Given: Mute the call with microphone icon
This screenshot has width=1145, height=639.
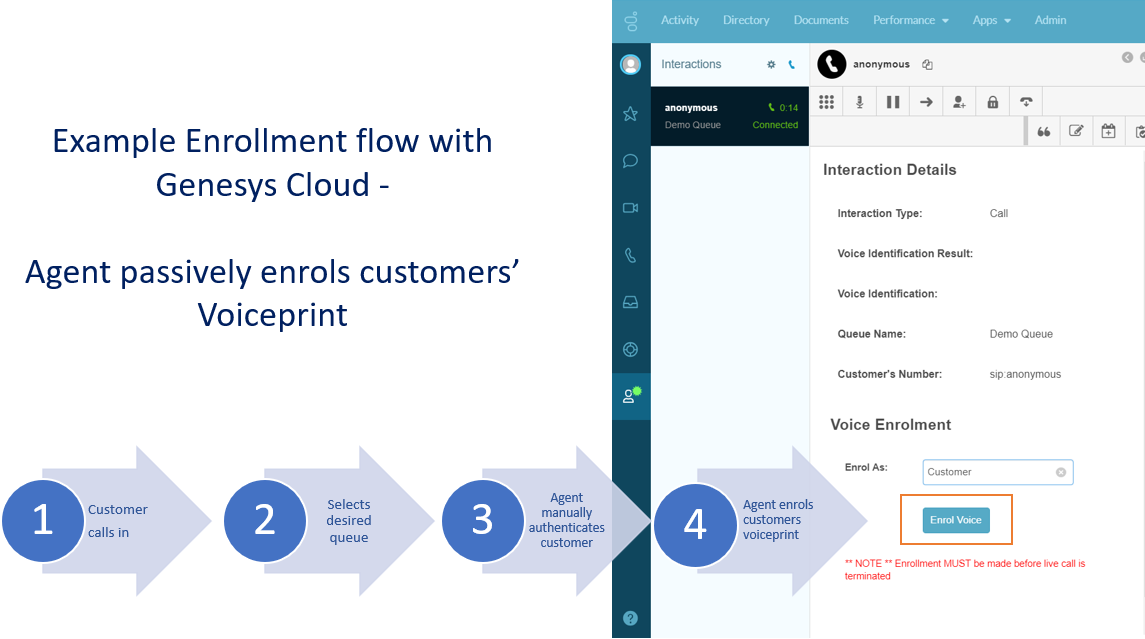Looking at the screenshot, I should click(x=859, y=102).
